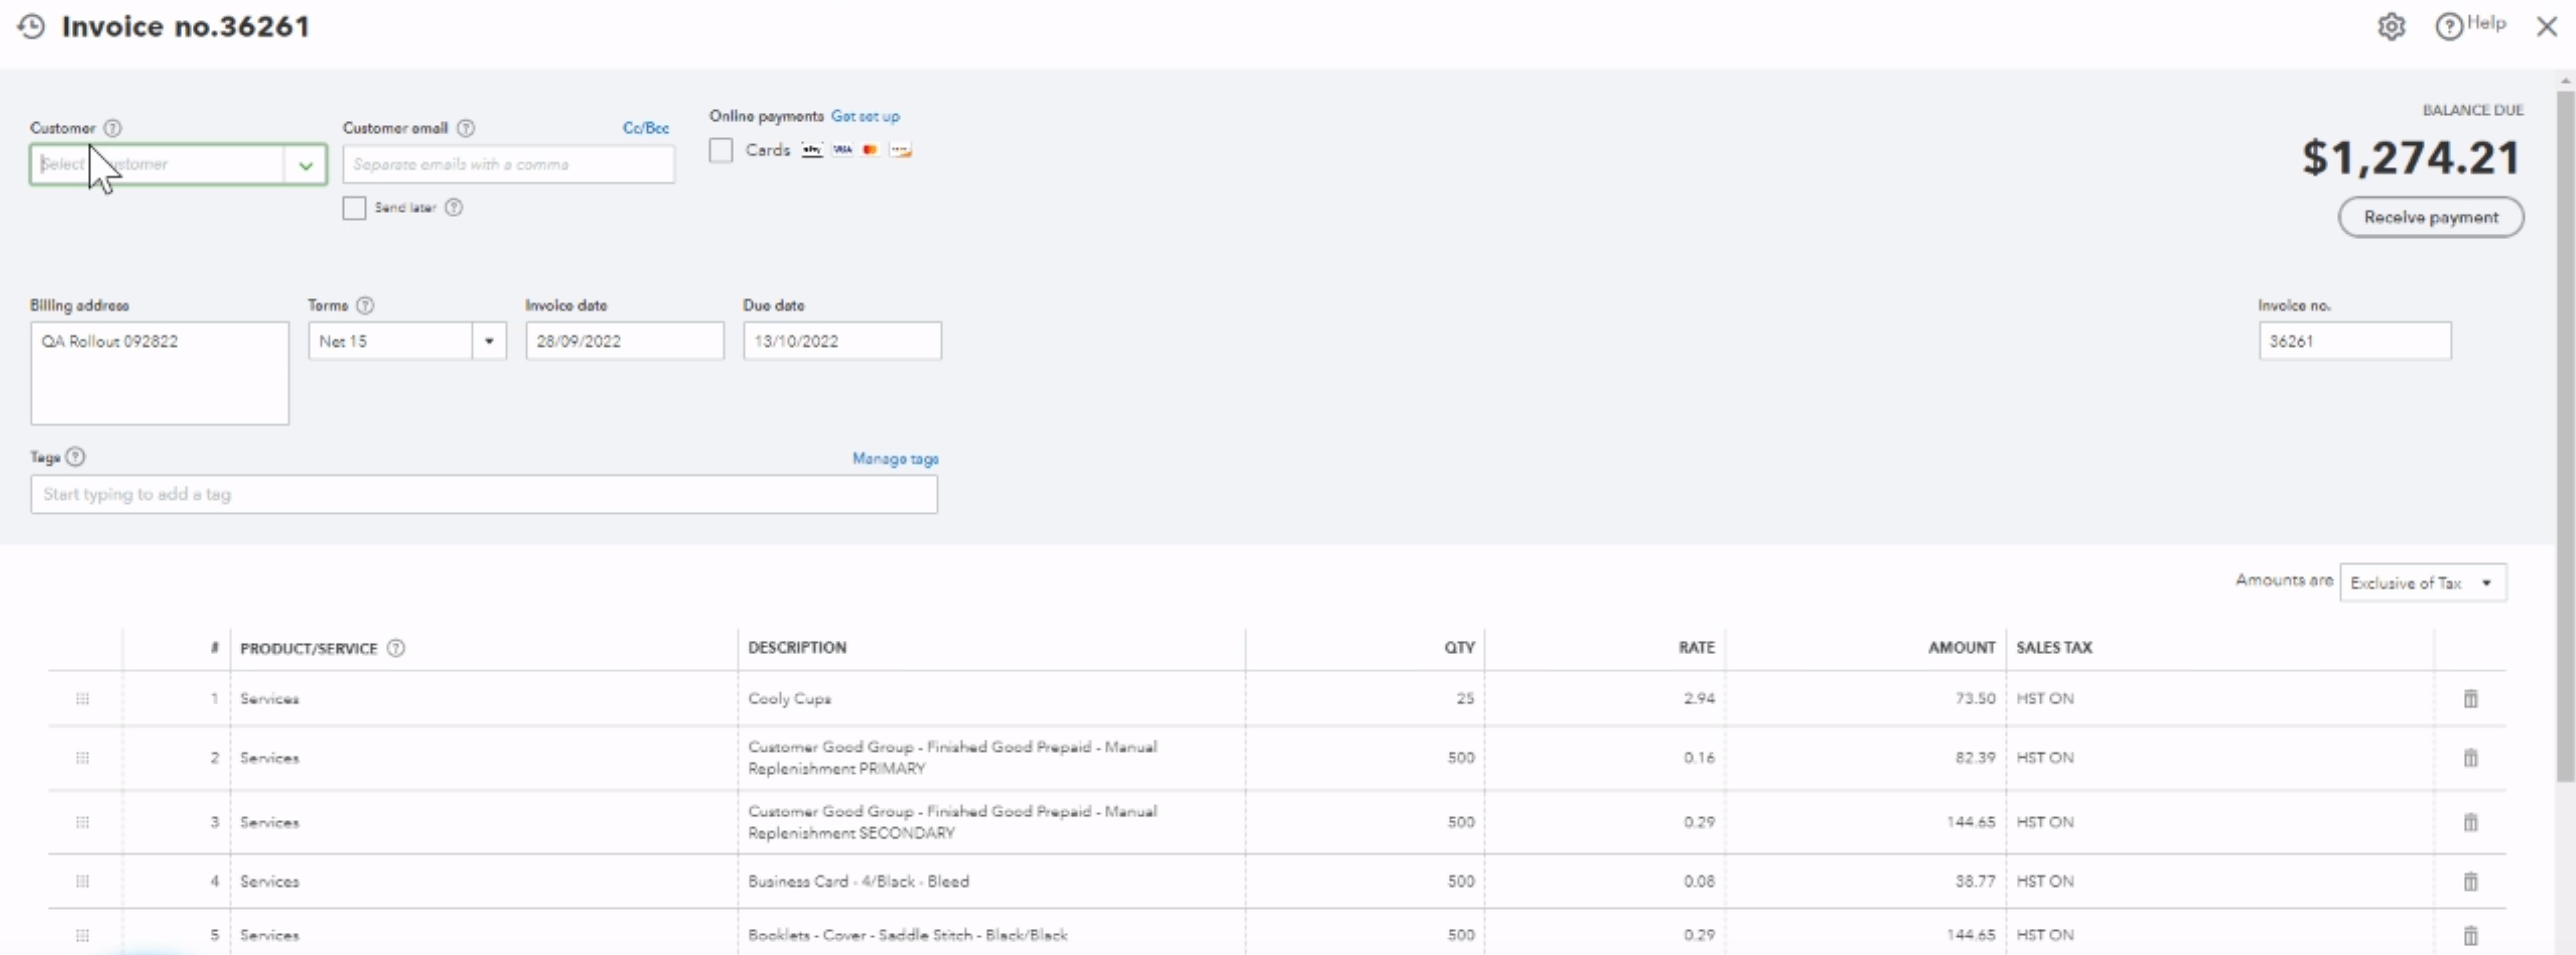Delete line 1 Cooly Cups row
This screenshot has width=2576, height=955.
(x=2470, y=699)
